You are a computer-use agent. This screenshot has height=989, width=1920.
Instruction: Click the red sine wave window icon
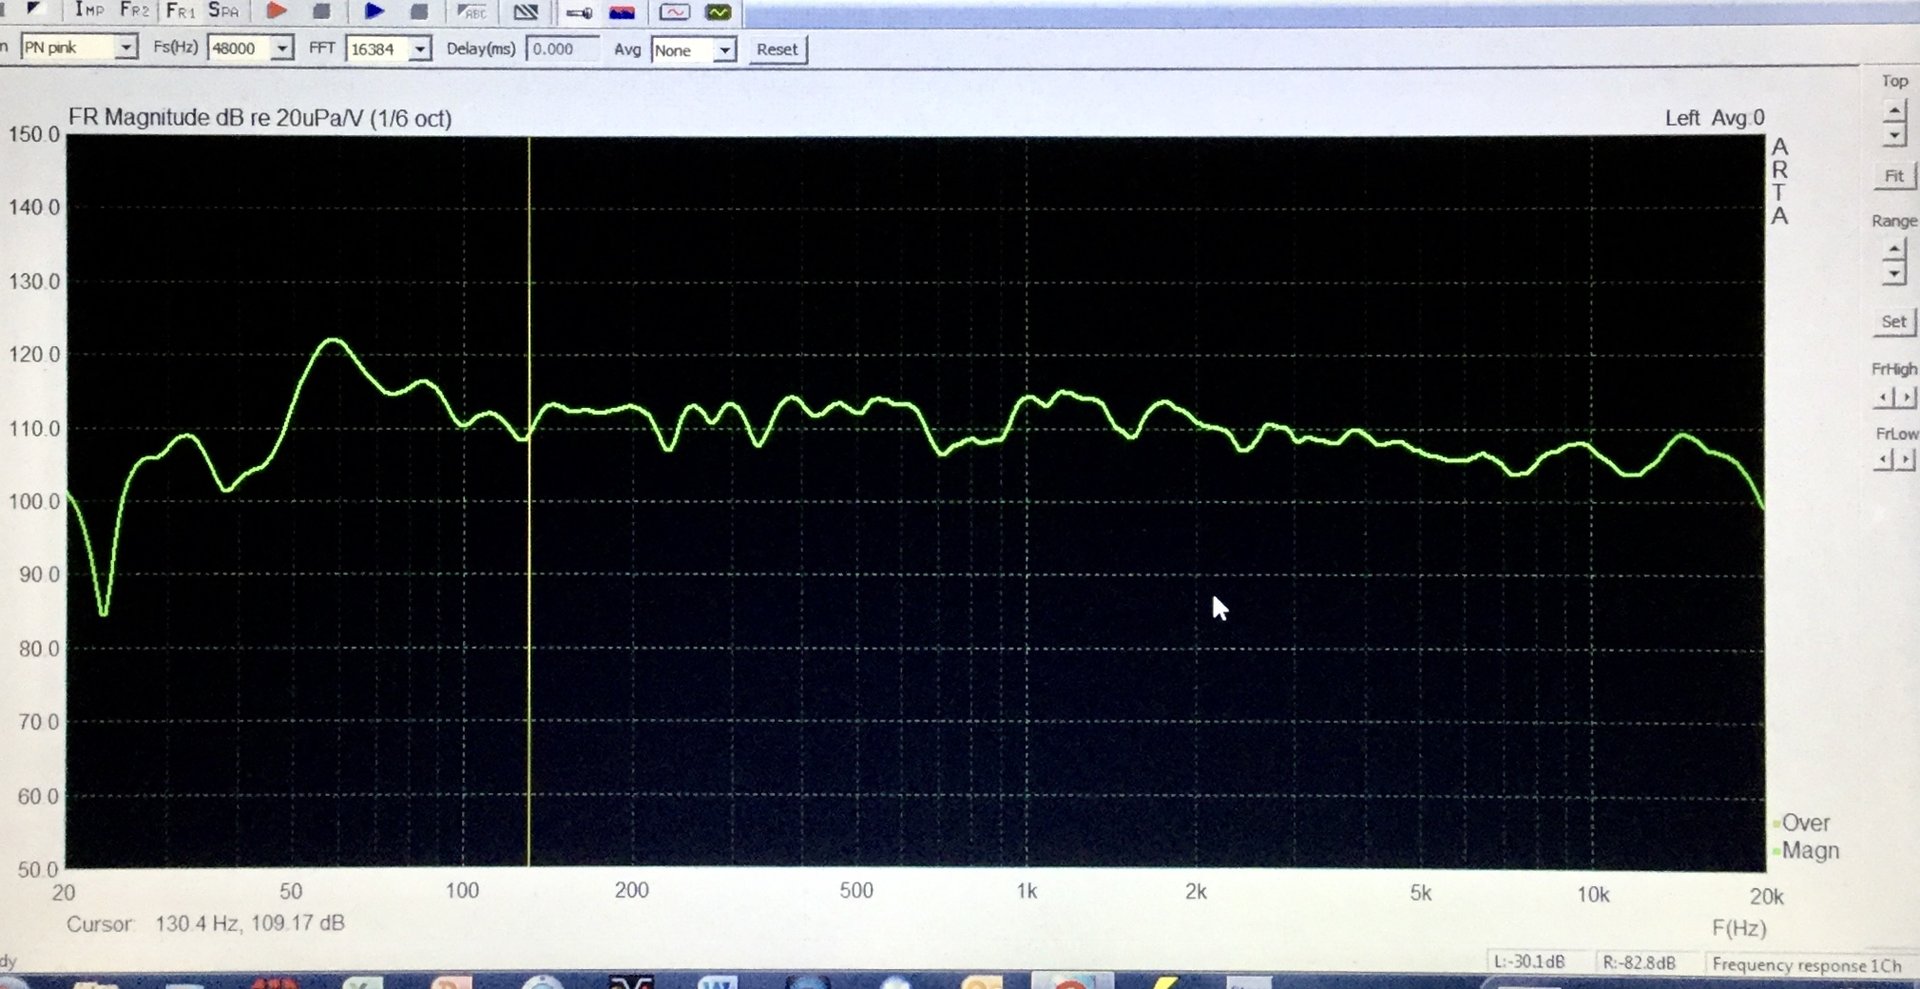(675, 13)
